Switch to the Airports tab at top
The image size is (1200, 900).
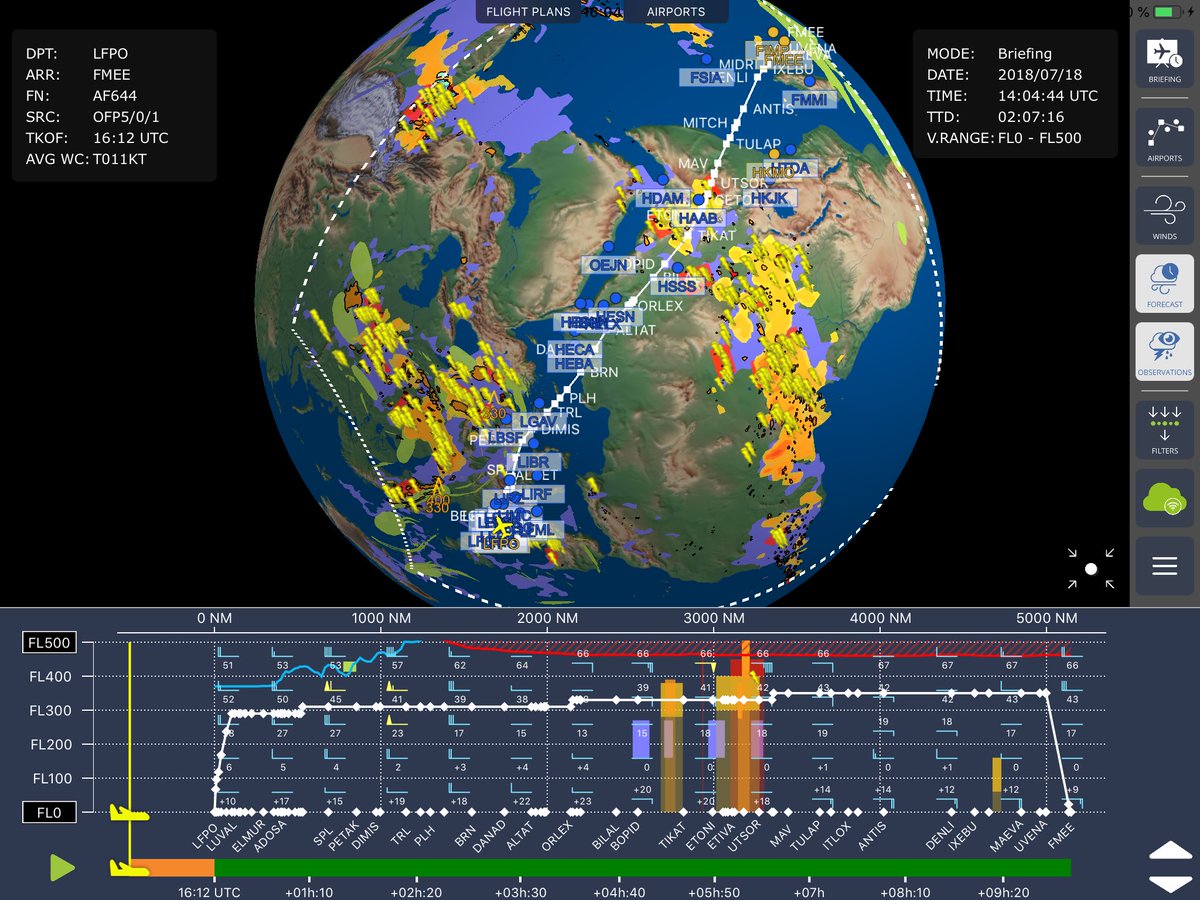[675, 12]
